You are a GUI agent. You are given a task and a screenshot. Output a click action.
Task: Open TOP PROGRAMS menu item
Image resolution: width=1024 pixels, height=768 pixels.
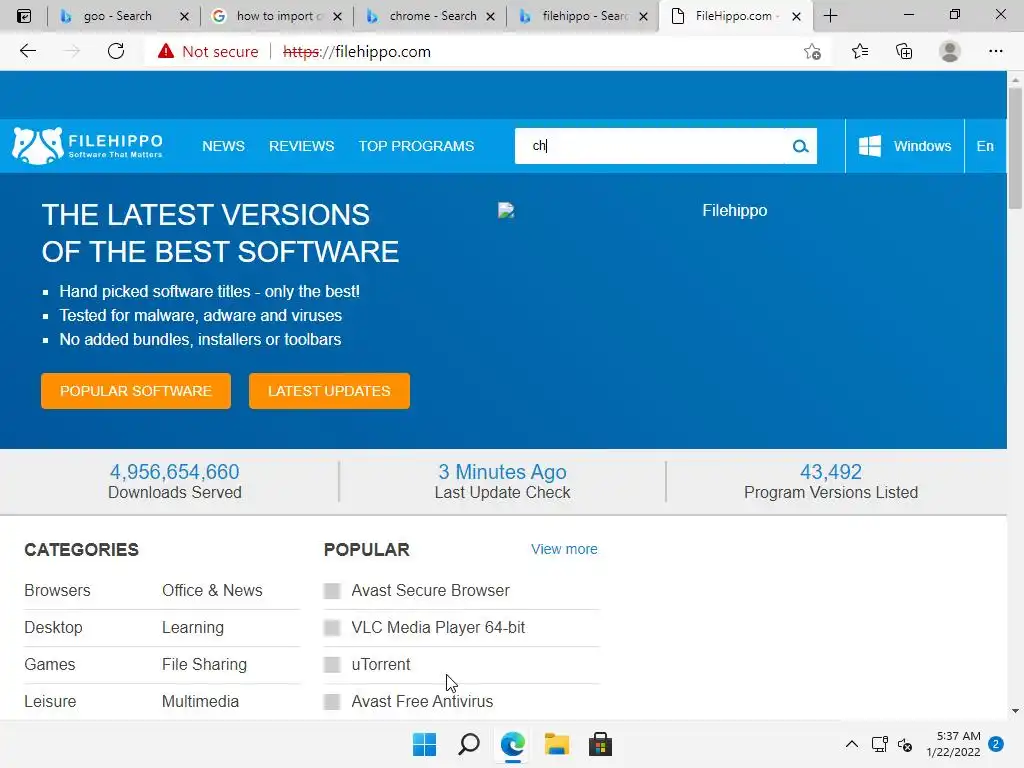(416, 146)
